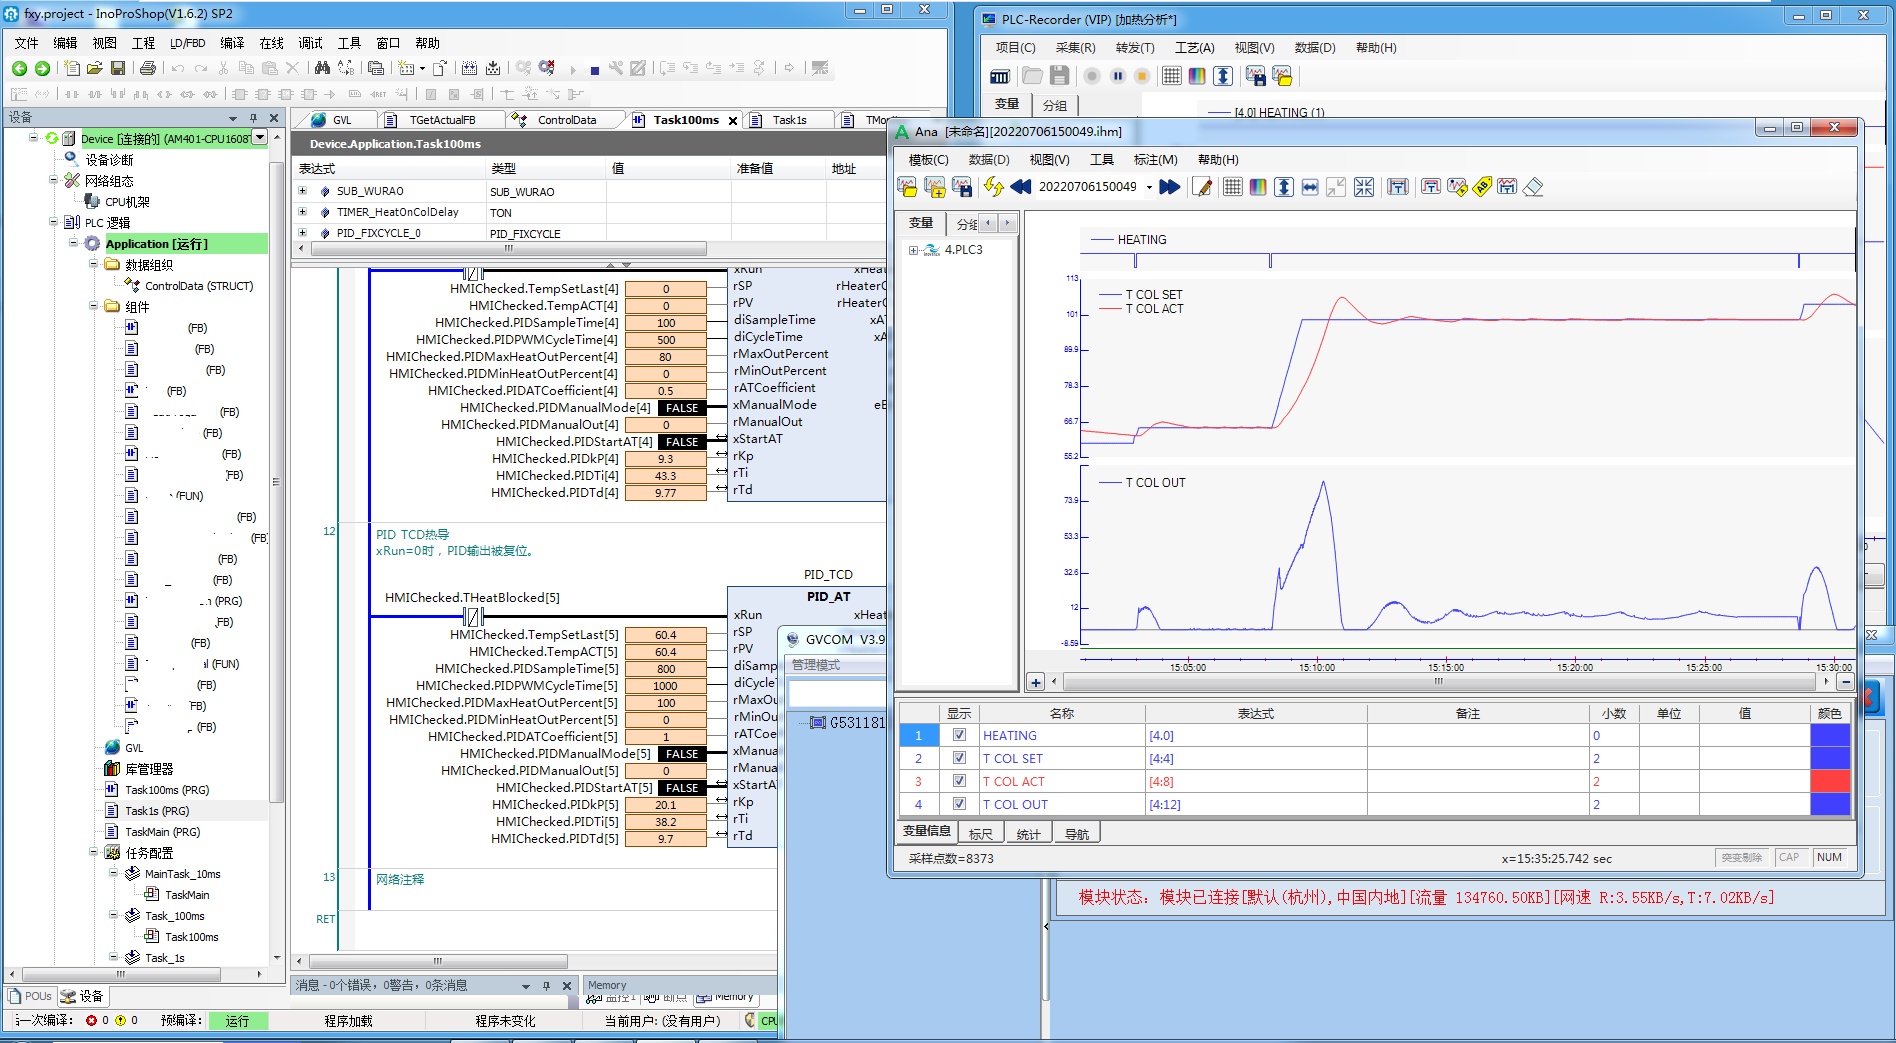Screen dimensions: 1896x1043
Task: Toggle visibility of T COL ACT curve
Action: click(x=959, y=781)
